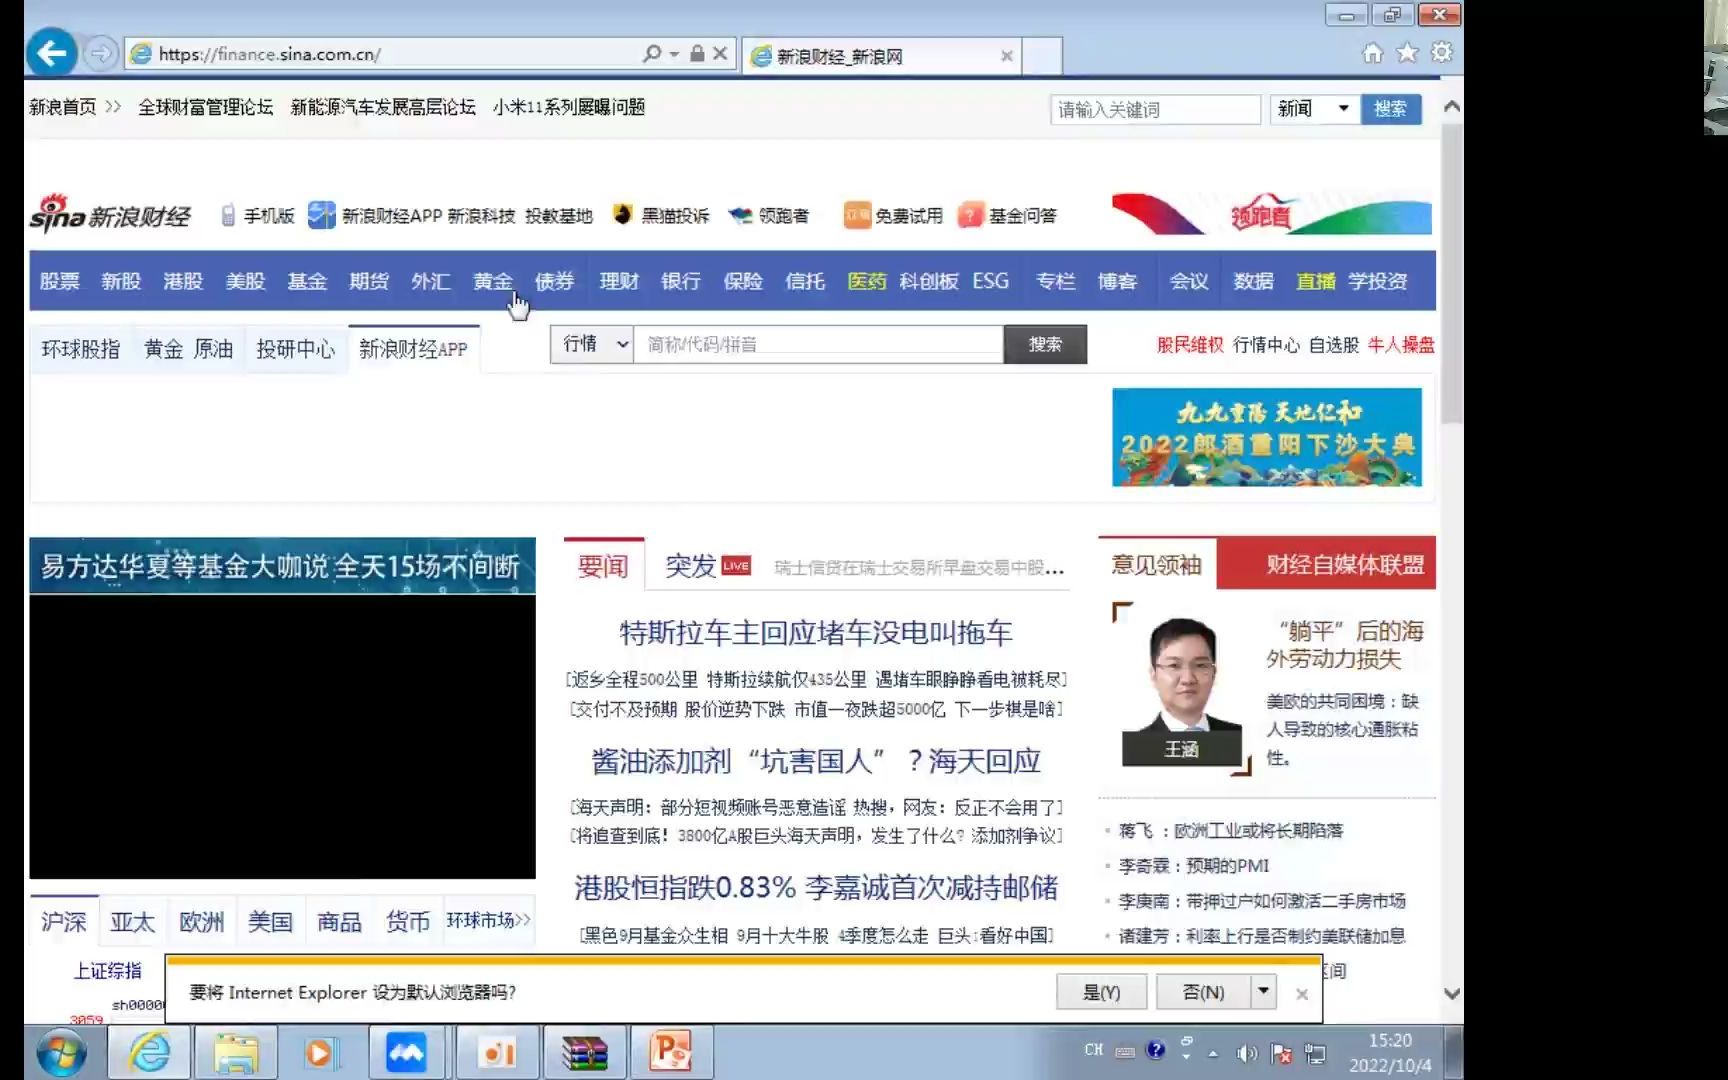
Task: Open Internet Explorer in taskbar
Action: [x=150, y=1052]
